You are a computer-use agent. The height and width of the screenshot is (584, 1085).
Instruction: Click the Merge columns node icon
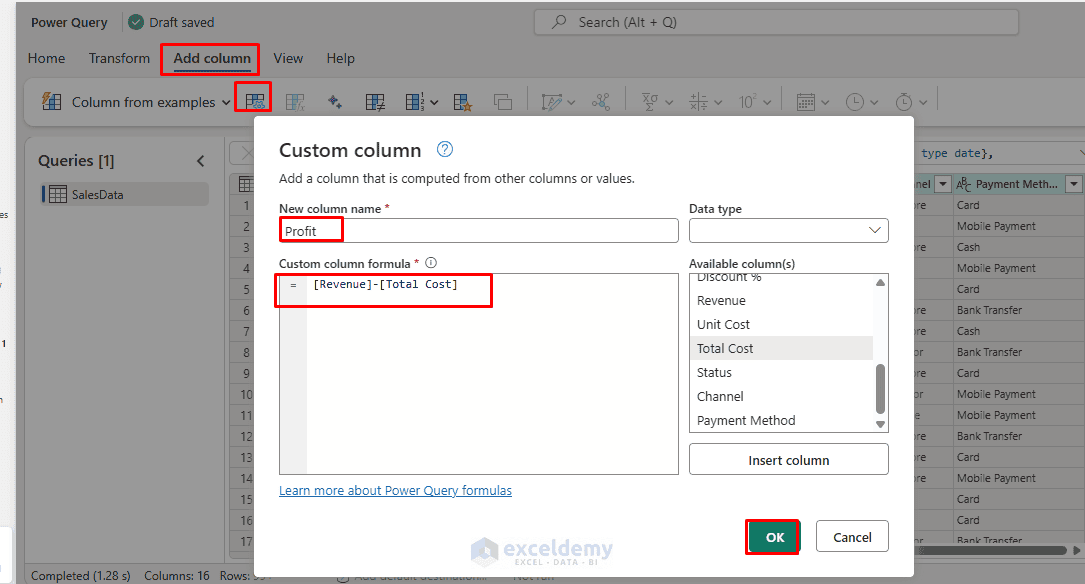click(601, 102)
